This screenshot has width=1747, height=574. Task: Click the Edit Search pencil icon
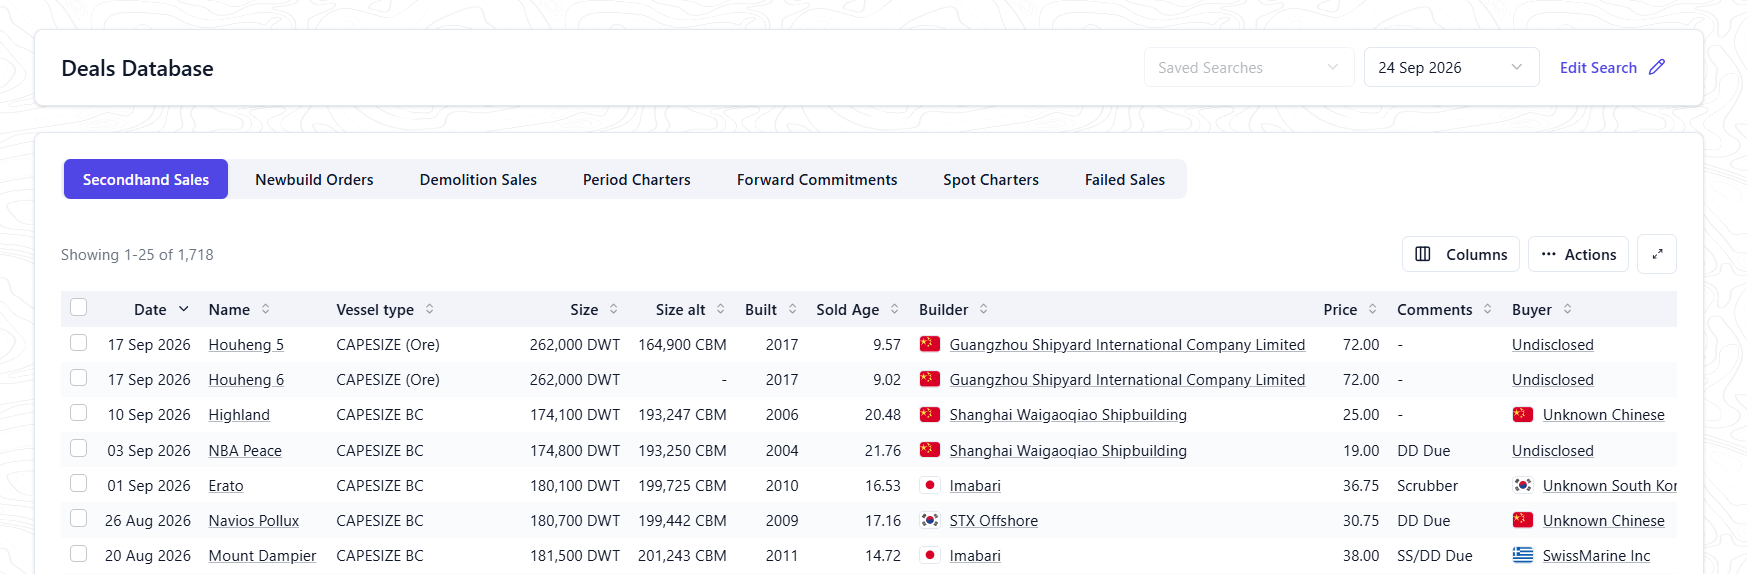click(x=1657, y=67)
